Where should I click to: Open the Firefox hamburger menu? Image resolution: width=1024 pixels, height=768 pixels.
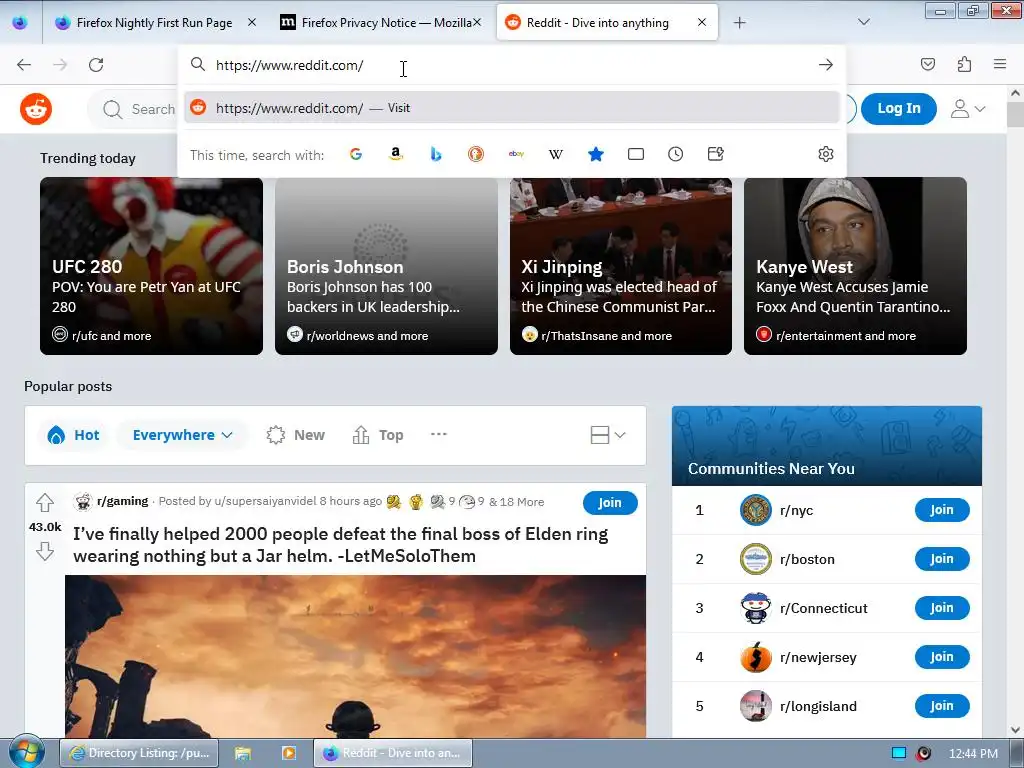point(999,64)
